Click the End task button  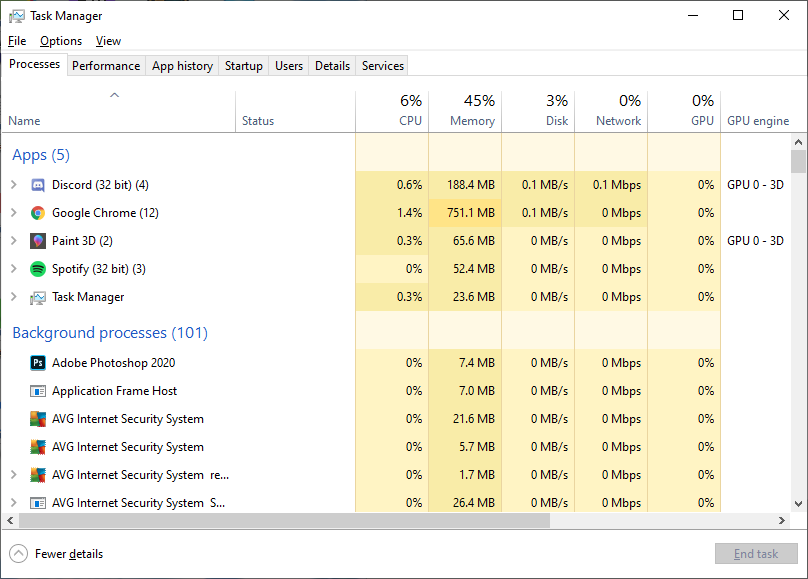click(x=756, y=554)
